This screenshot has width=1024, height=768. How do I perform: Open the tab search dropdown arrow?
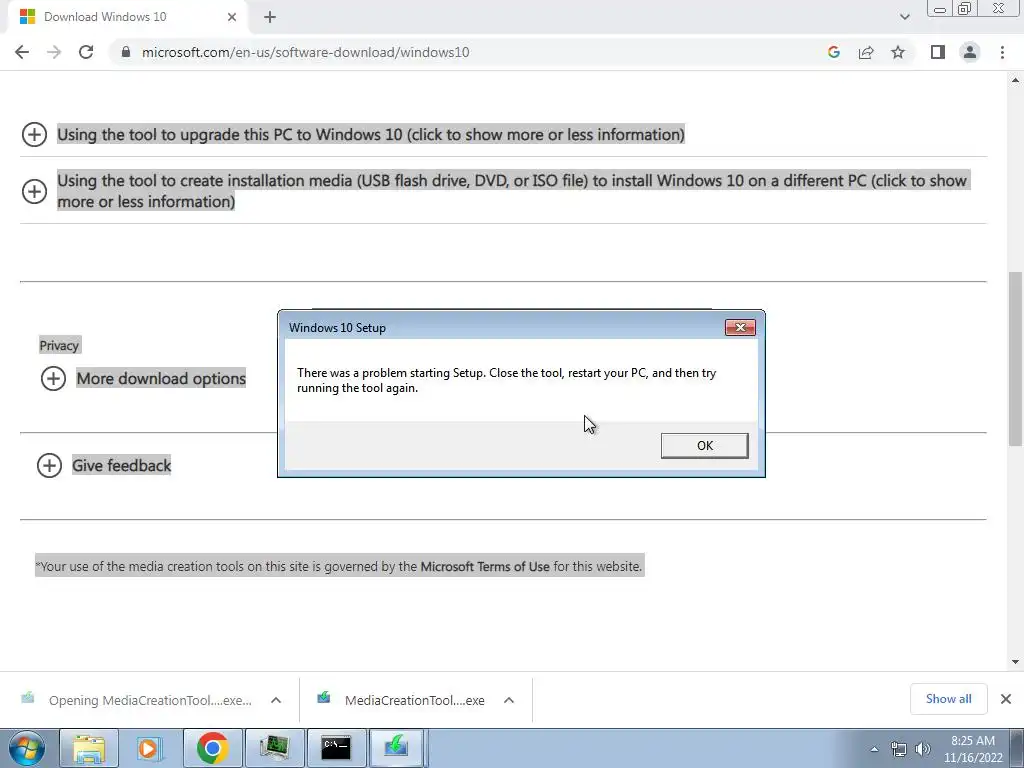904,17
